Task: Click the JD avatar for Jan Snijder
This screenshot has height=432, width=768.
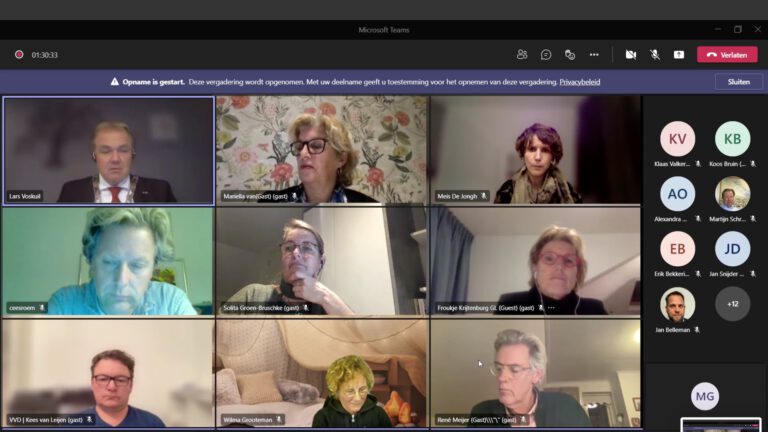Action: tap(732, 249)
